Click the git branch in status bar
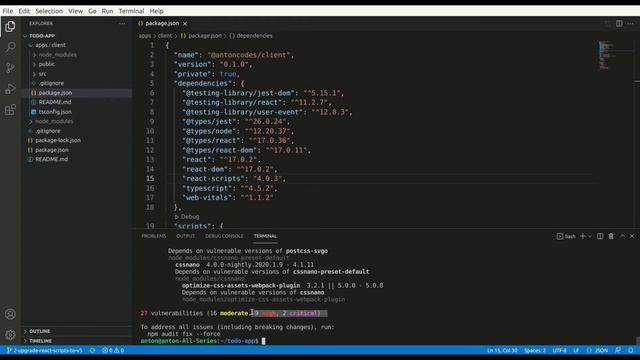 pyautogui.click(x=45, y=350)
